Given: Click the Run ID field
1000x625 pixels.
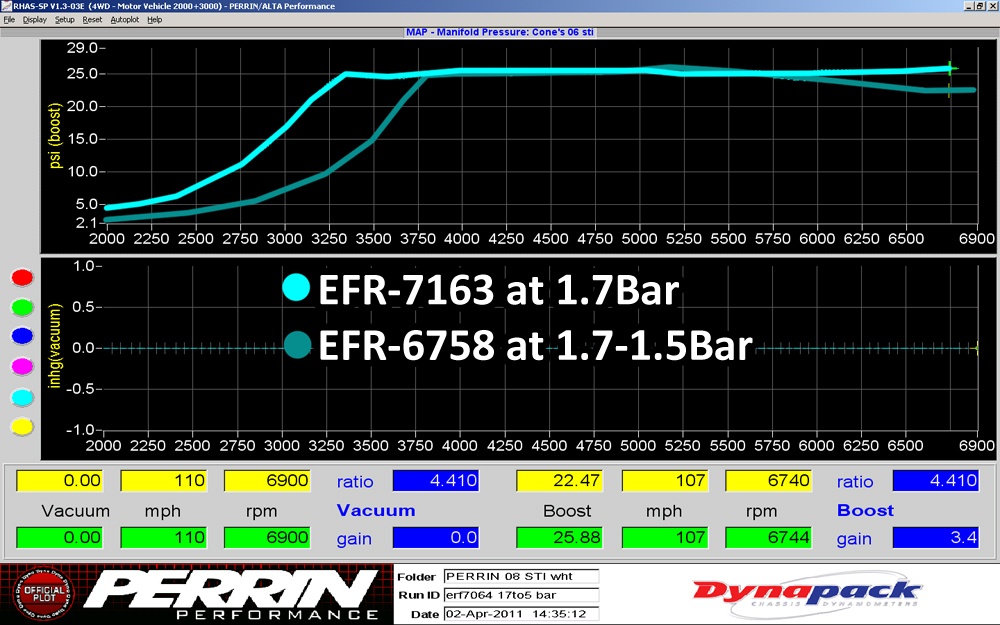Looking at the screenshot, I should coord(521,596).
